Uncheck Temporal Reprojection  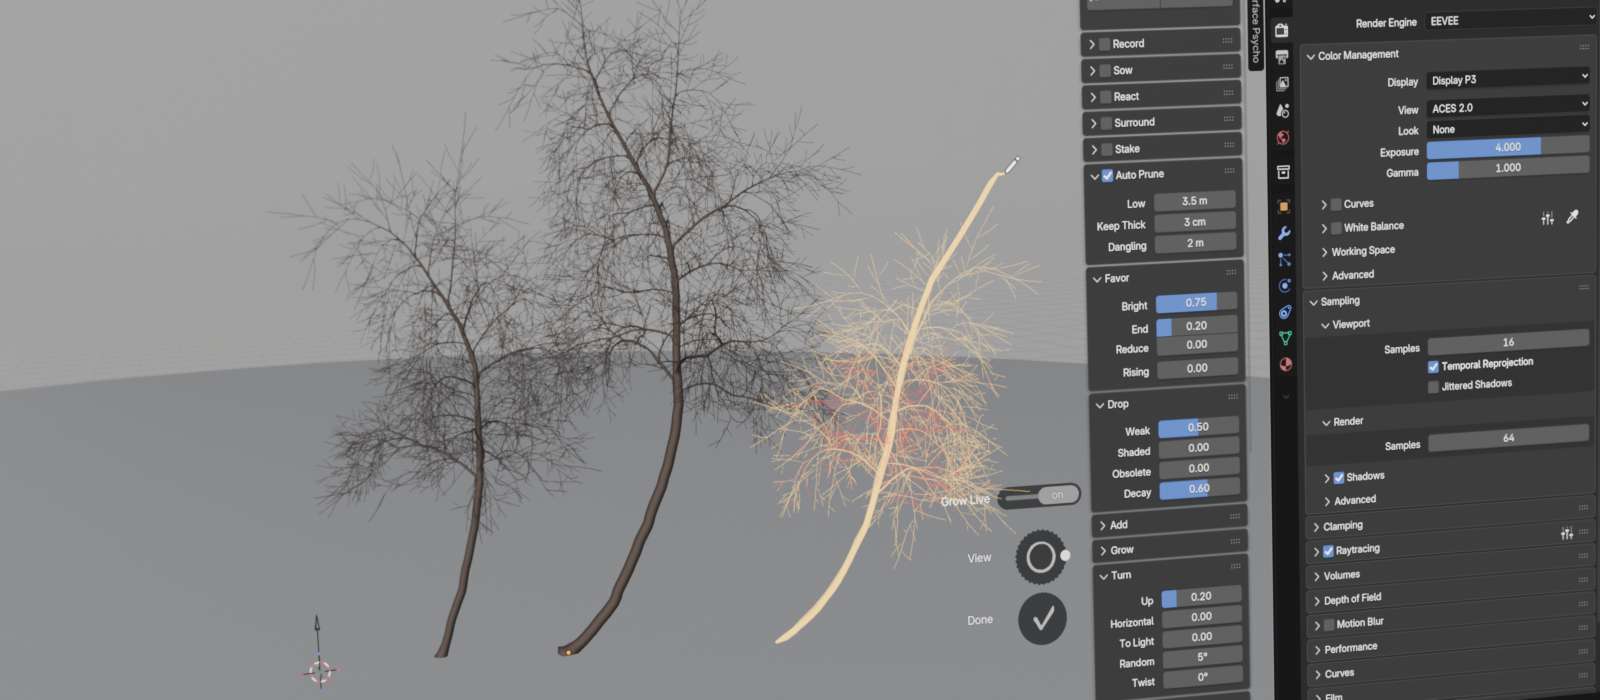1433,367
